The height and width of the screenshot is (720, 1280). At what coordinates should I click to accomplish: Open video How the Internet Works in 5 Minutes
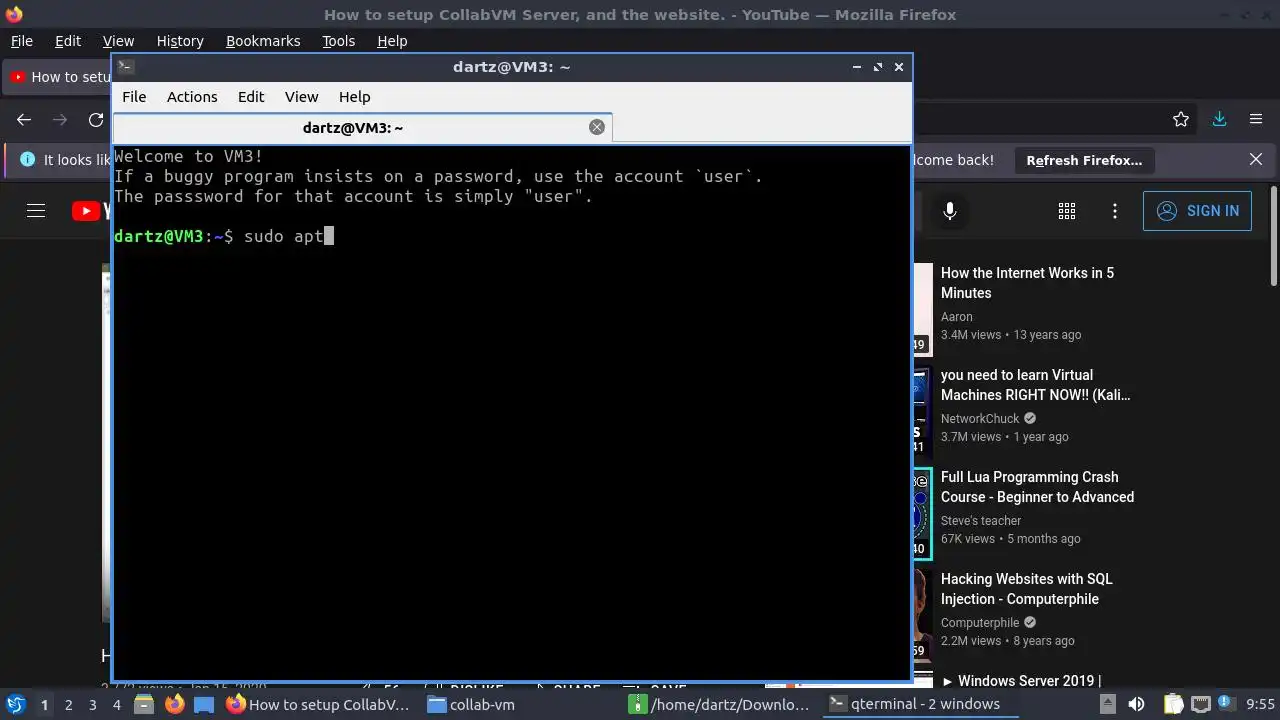point(1027,283)
